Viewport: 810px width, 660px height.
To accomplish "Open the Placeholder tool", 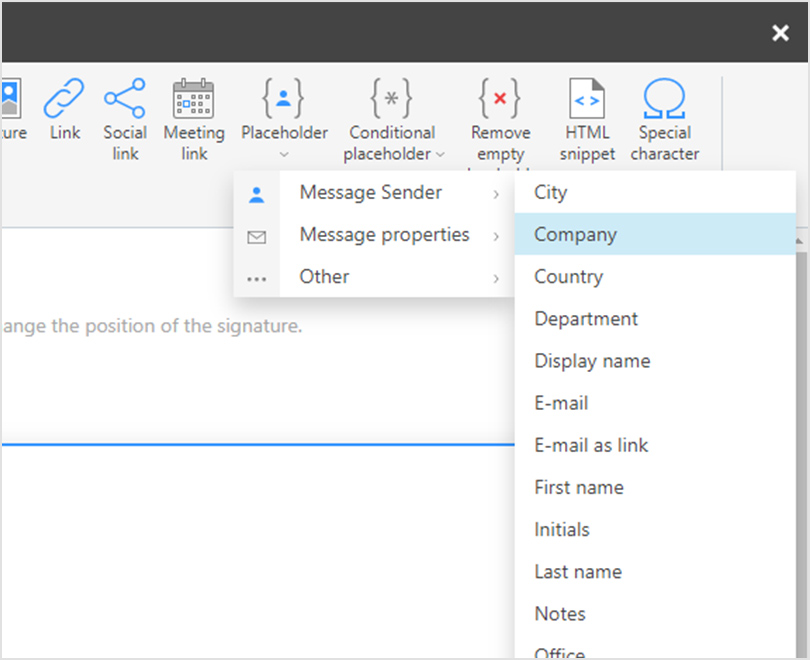I will [284, 100].
